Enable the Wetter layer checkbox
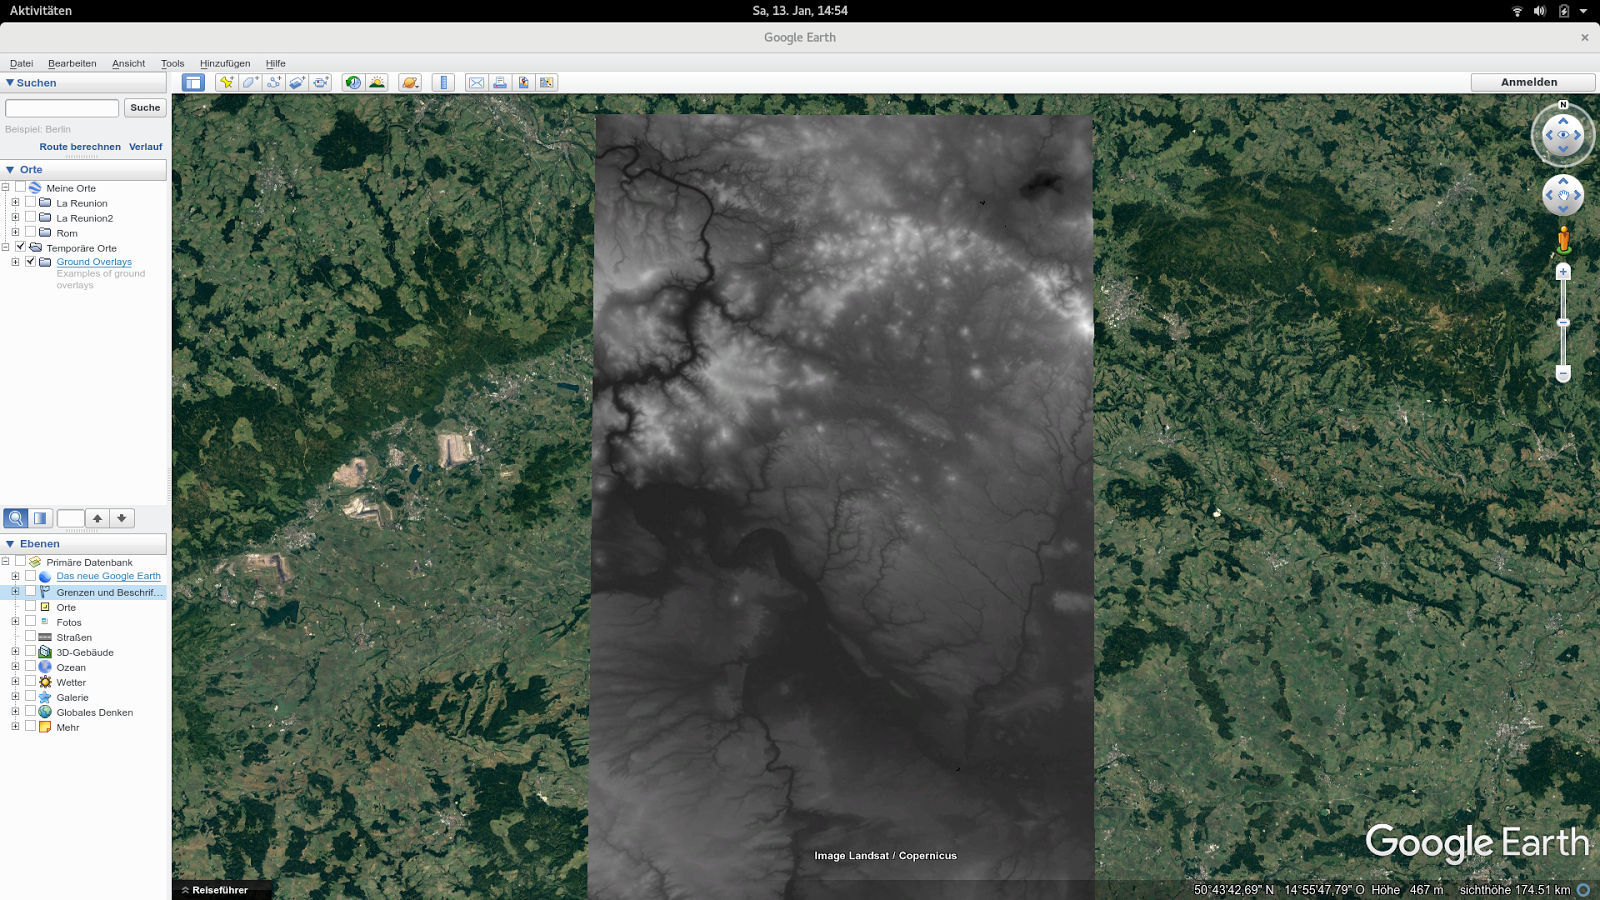The image size is (1600, 900). click(30, 682)
